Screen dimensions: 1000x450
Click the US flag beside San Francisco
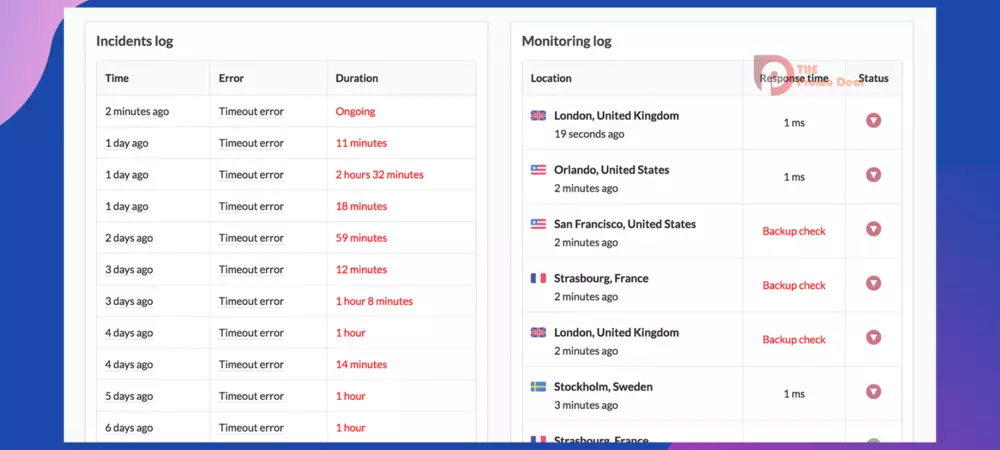pos(538,224)
